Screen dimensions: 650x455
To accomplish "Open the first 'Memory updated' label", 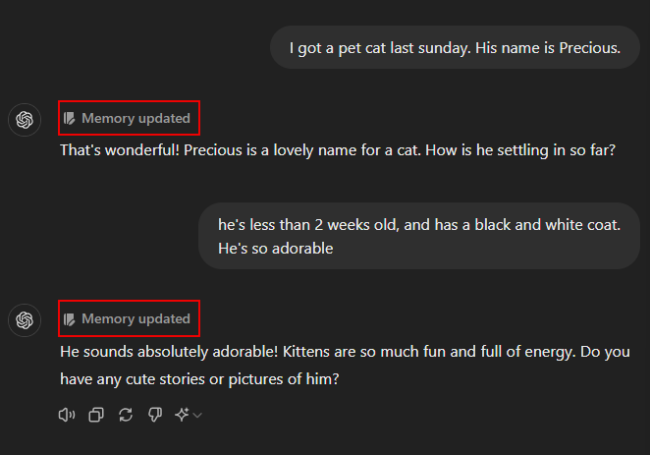I will click(x=136, y=118).
